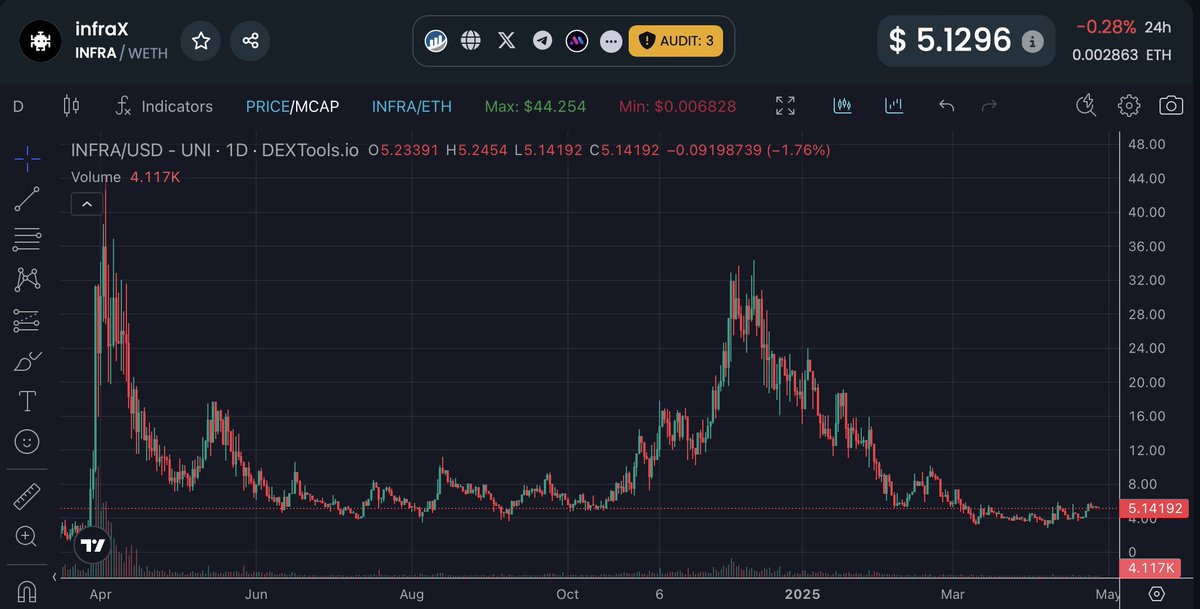Toggle the INFRA/ETH pair display
This screenshot has height=609, width=1200.
pyautogui.click(x=411, y=106)
